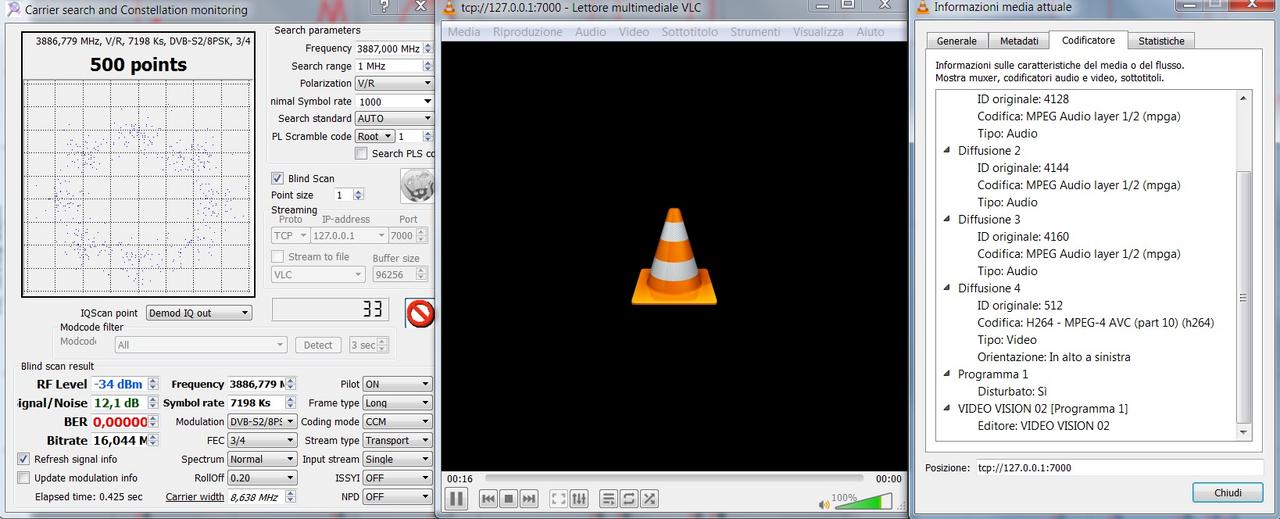Screen dimensions: 1280x519
Task: Toggle Blind Scan checkbox
Action: pyautogui.click(x=278, y=178)
